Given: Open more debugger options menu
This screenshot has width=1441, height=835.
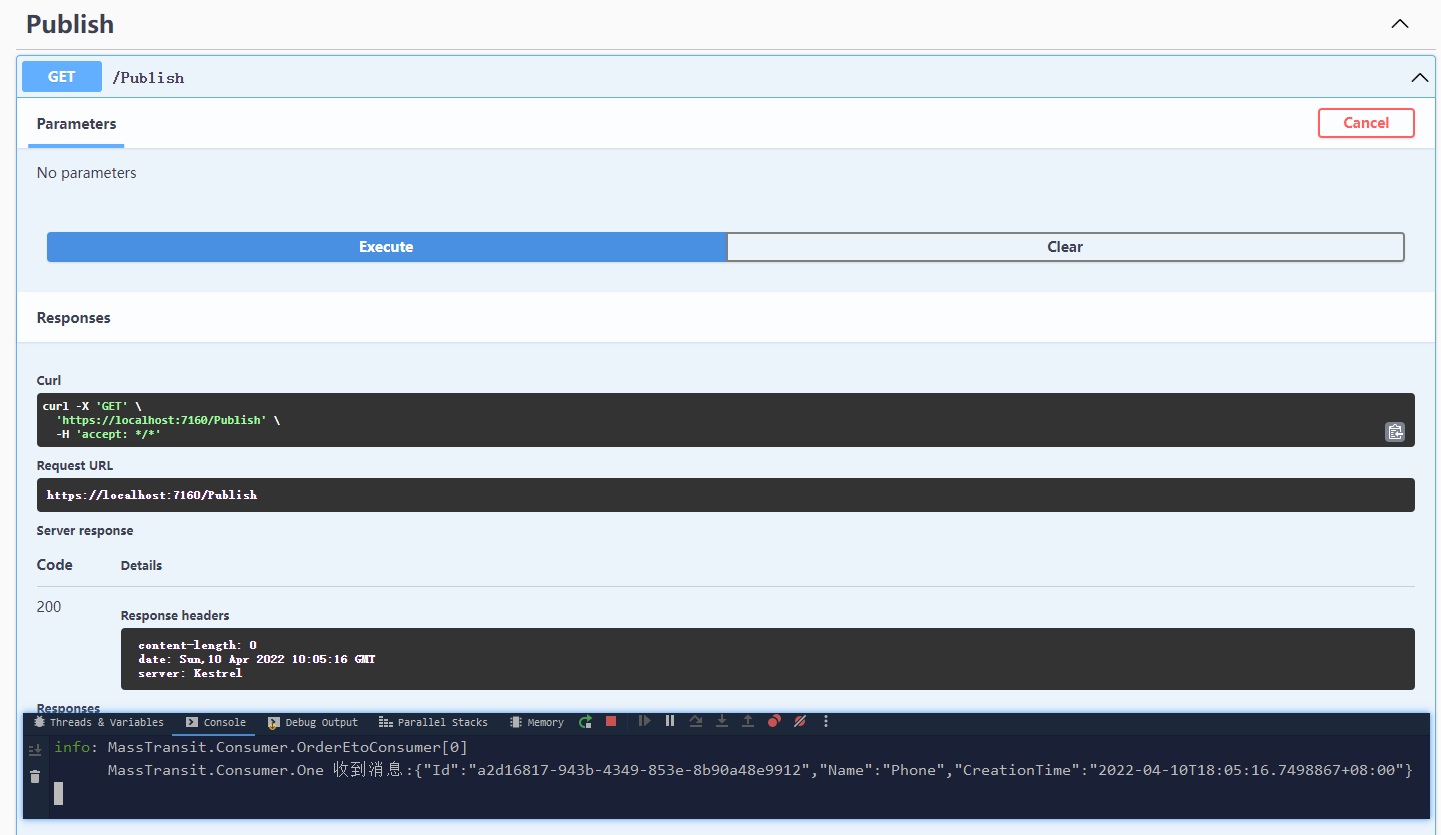Looking at the screenshot, I should [x=826, y=721].
